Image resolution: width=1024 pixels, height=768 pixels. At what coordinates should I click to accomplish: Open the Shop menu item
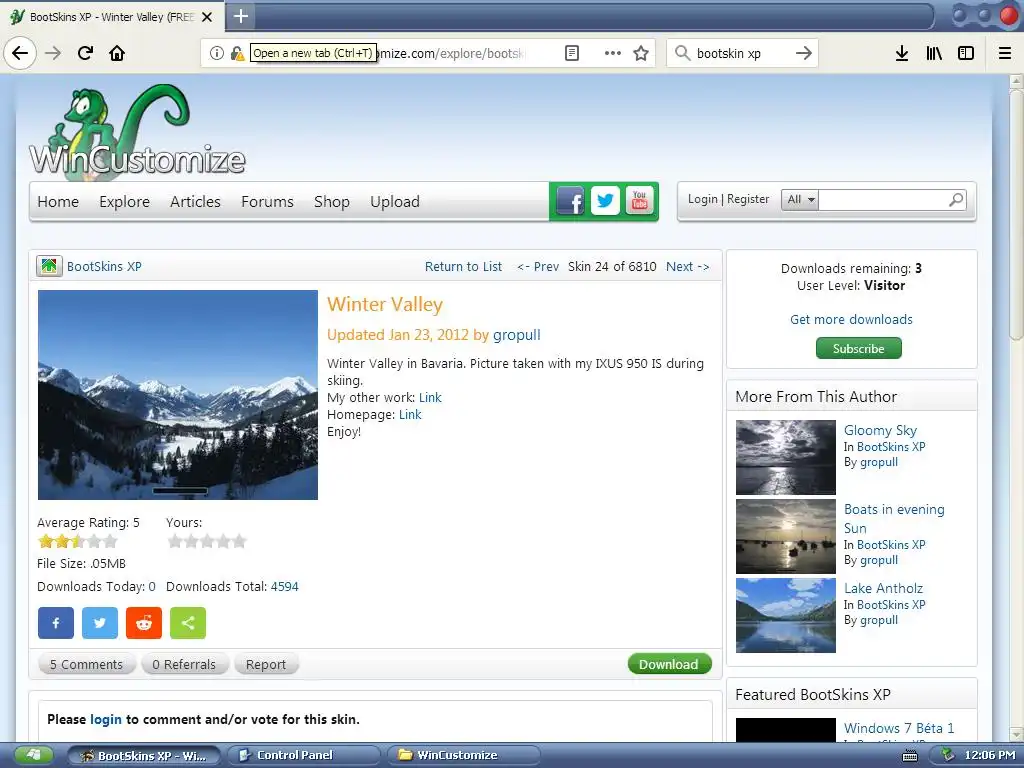pyautogui.click(x=332, y=202)
